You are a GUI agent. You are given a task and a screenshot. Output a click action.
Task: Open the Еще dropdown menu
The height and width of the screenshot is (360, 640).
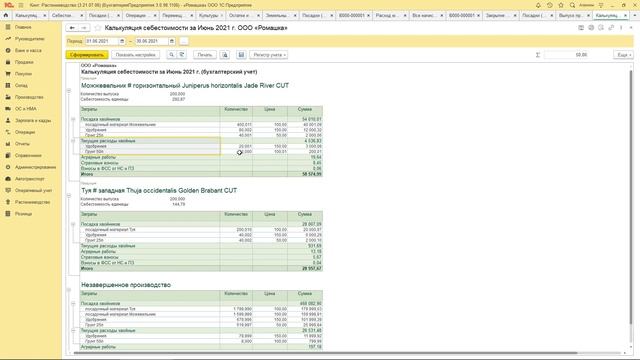tap(623, 55)
